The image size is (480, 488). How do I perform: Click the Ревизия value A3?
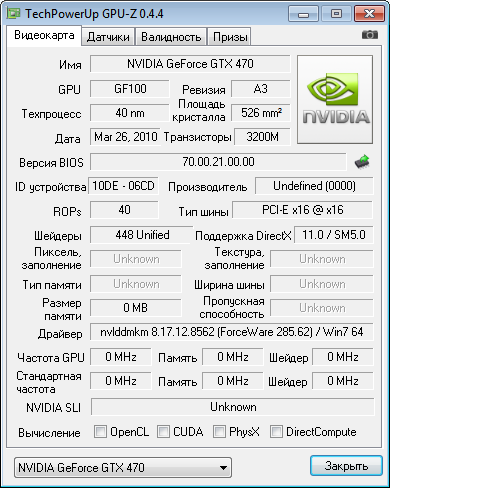261,89
